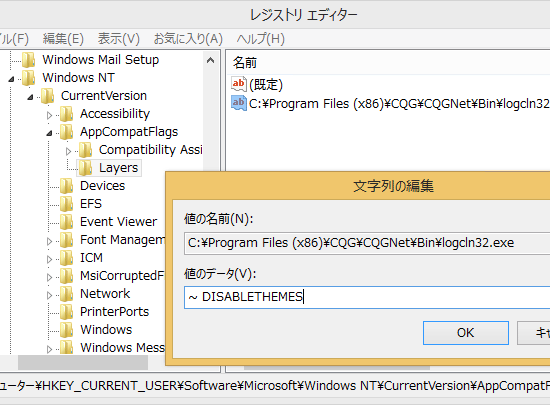This screenshot has height=405, width=550.
Task: Collapse the Windows NT tree node
Action: click(11, 79)
